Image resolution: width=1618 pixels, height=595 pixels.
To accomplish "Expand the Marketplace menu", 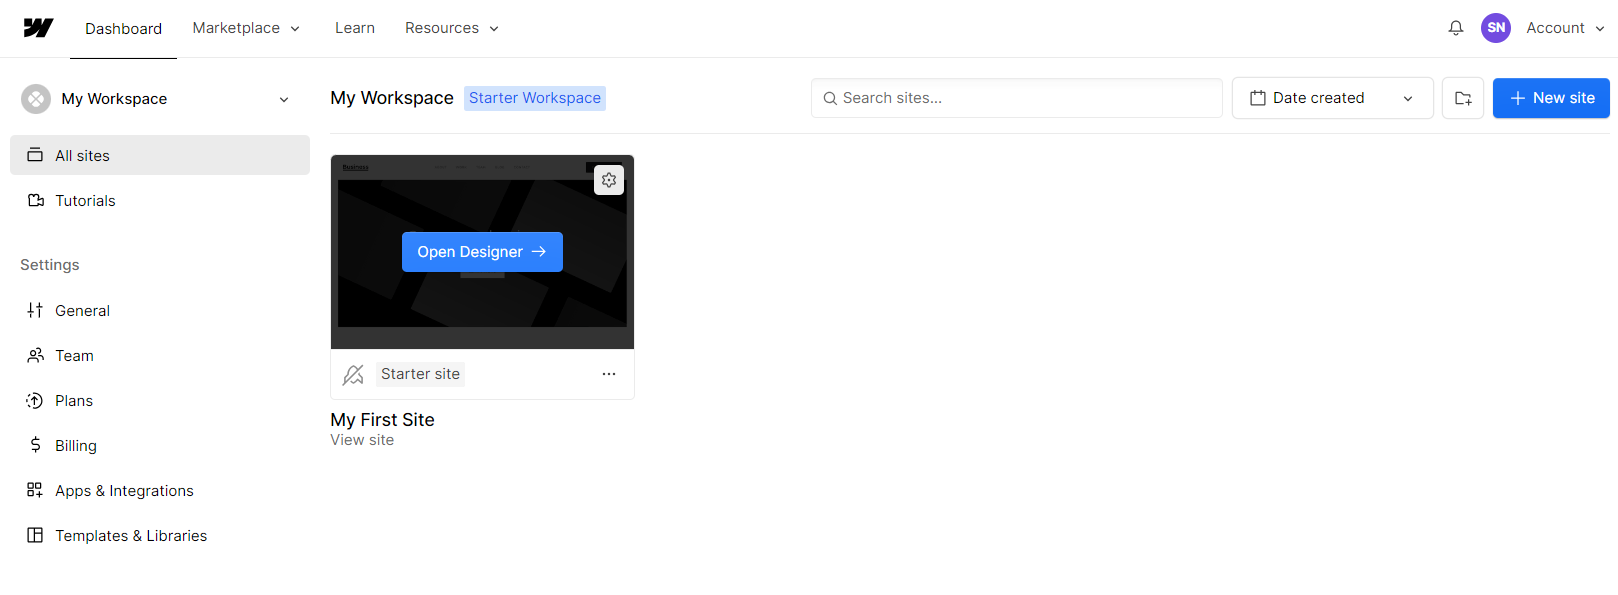I will pos(246,28).
